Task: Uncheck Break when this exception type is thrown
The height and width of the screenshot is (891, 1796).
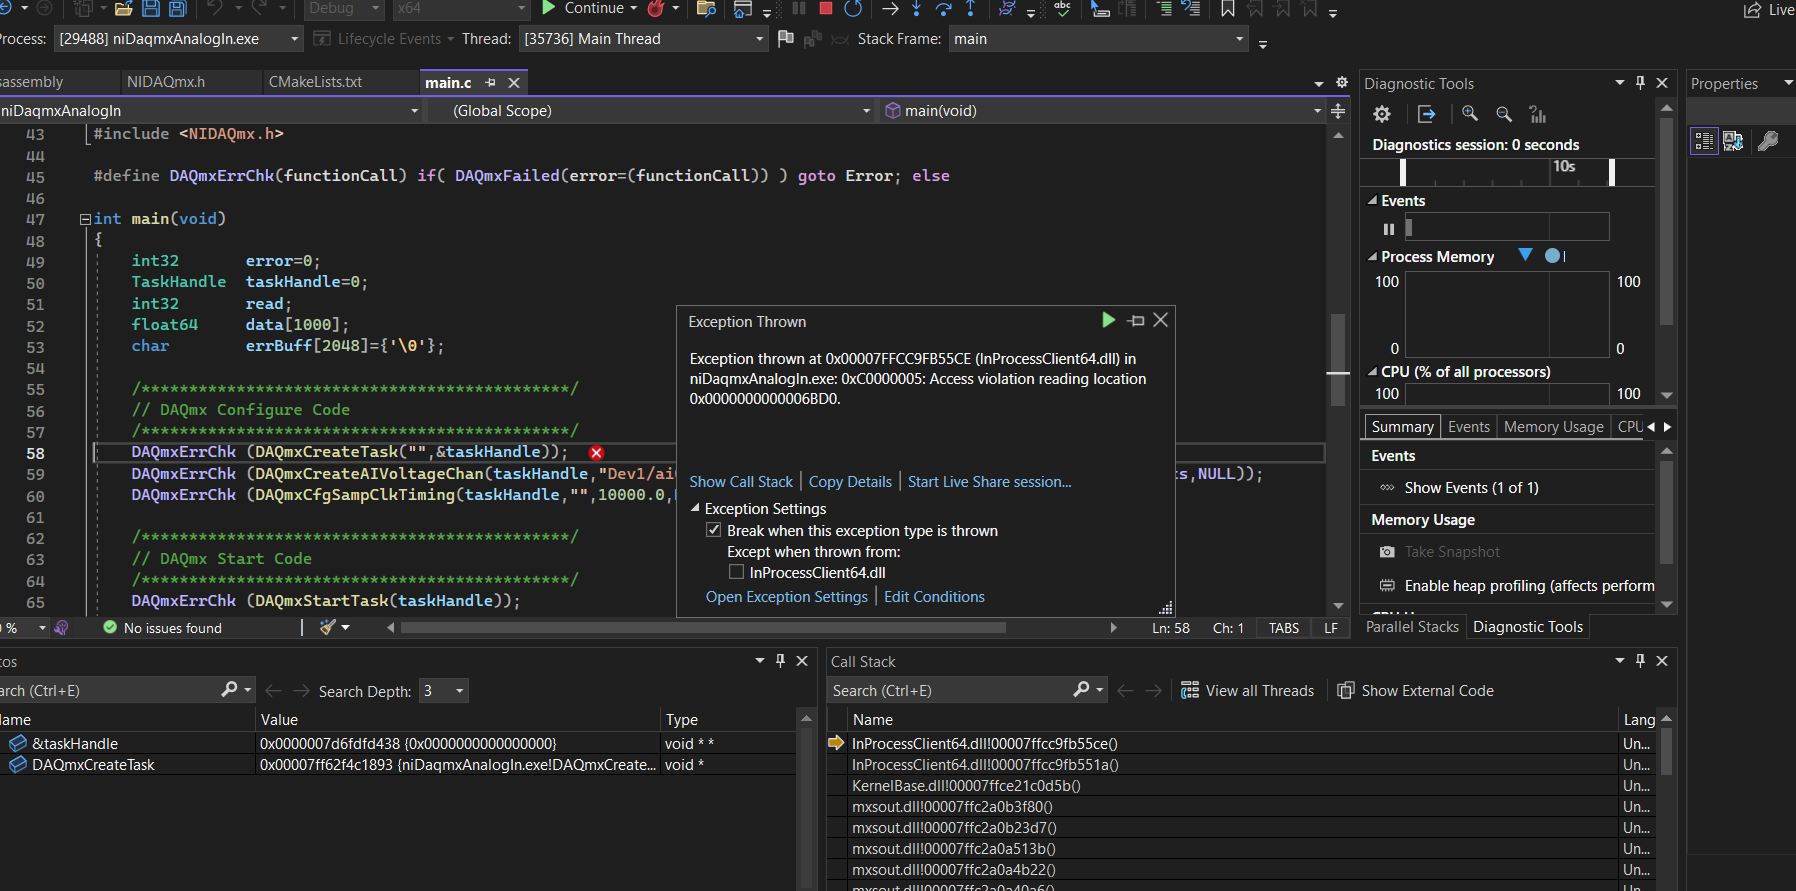Action: point(713,531)
